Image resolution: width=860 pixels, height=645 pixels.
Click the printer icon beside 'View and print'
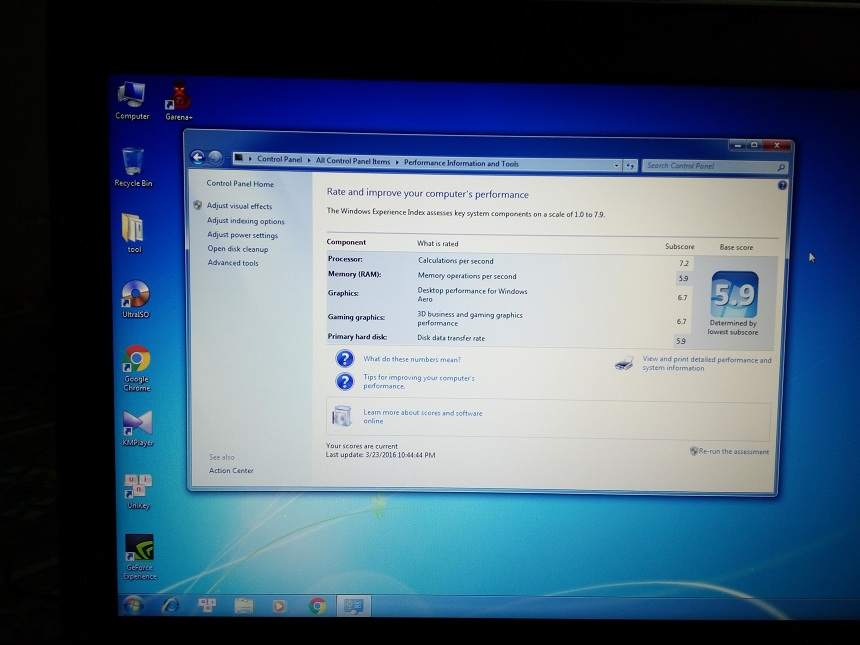point(624,364)
